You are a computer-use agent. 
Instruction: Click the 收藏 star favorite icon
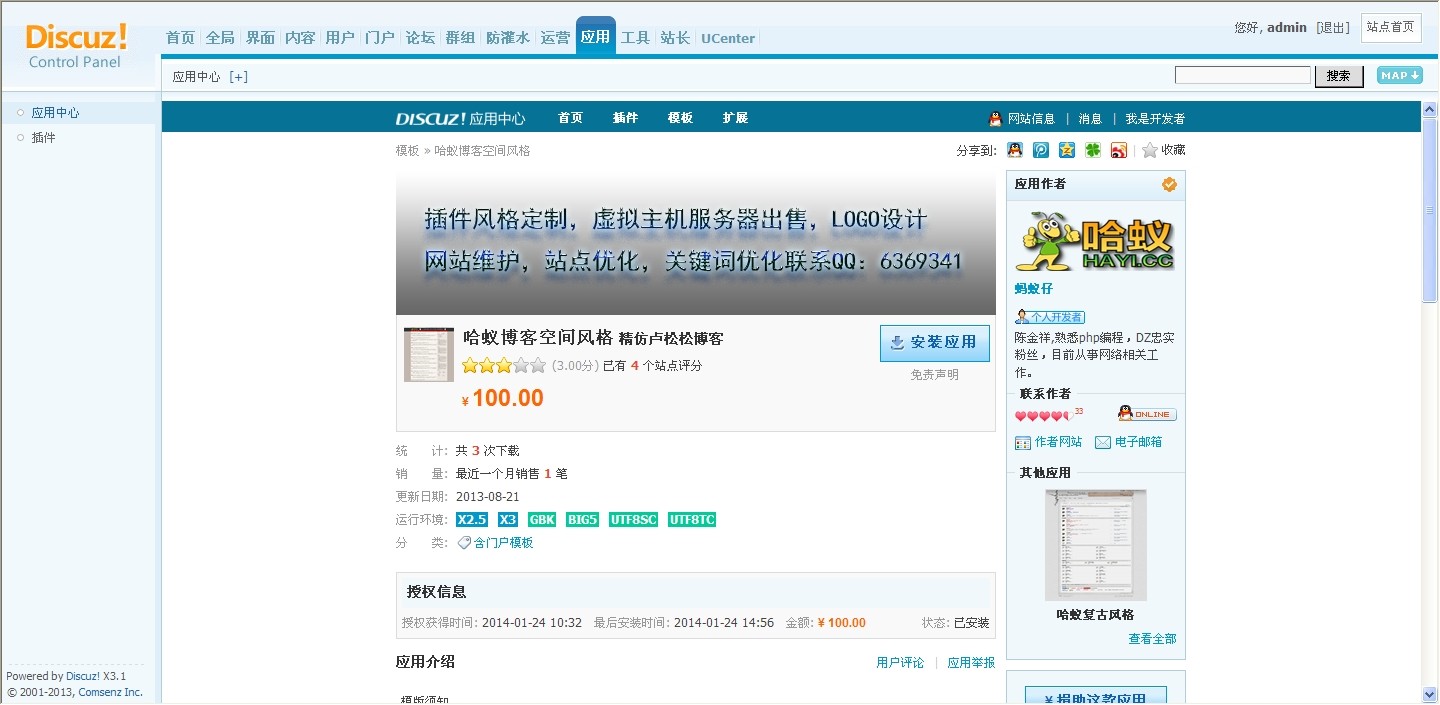pos(1150,150)
